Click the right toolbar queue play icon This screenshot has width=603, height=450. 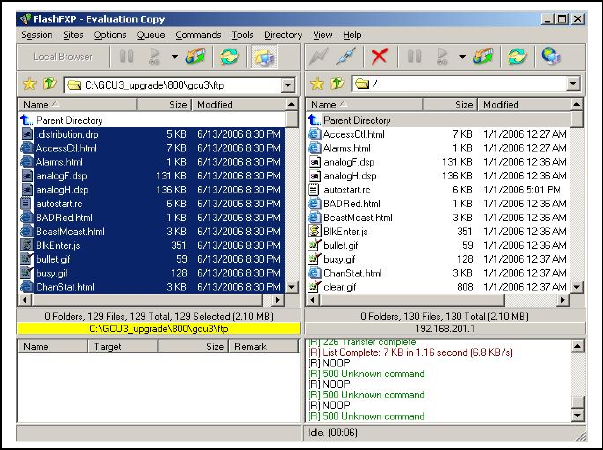click(443, 57)
